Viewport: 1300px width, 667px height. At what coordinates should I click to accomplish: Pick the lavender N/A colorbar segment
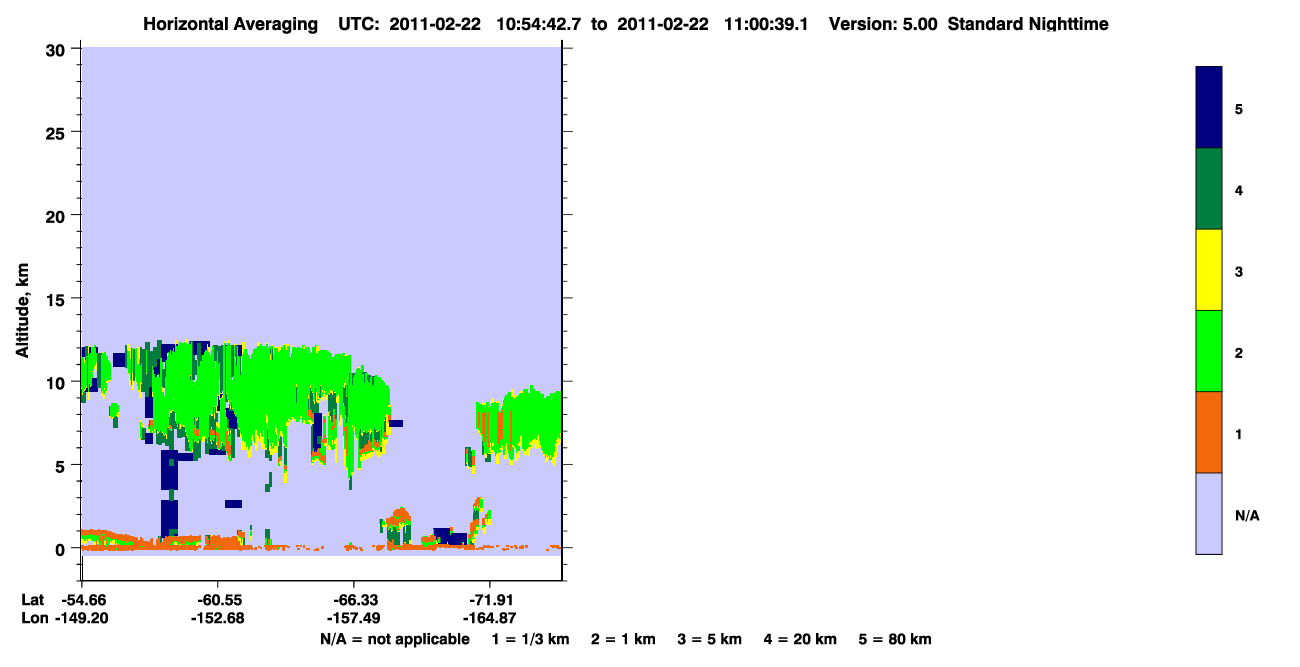1209,513
